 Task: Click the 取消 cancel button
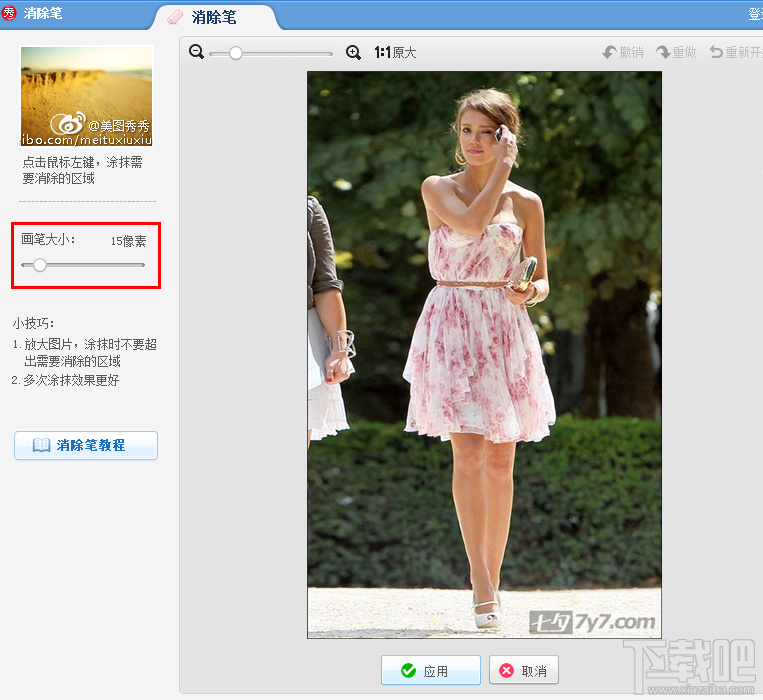click(x=524, y=670)
